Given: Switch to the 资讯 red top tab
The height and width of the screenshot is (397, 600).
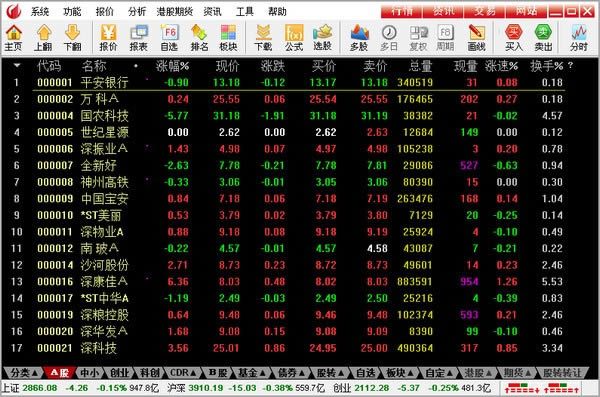Looking at the screenshot, I should tap(443, 11).
